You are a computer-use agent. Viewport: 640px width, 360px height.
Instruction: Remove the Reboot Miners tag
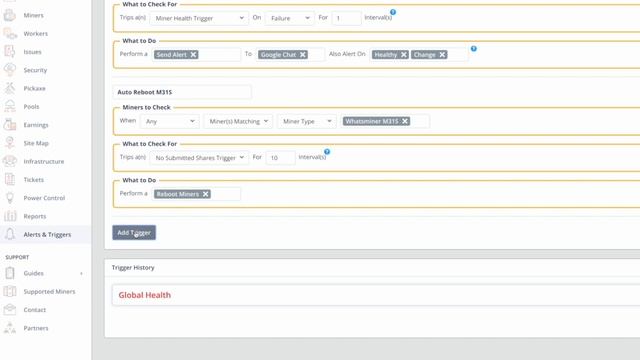[x=206, y=194]
